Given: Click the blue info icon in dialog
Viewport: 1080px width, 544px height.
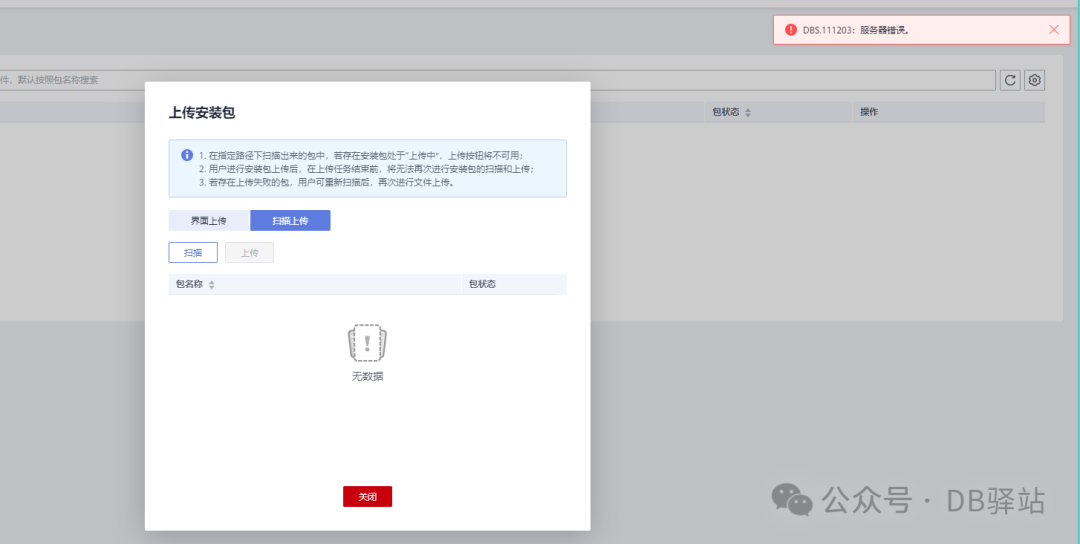Looking at the screenshot, I should coord(187,155).
